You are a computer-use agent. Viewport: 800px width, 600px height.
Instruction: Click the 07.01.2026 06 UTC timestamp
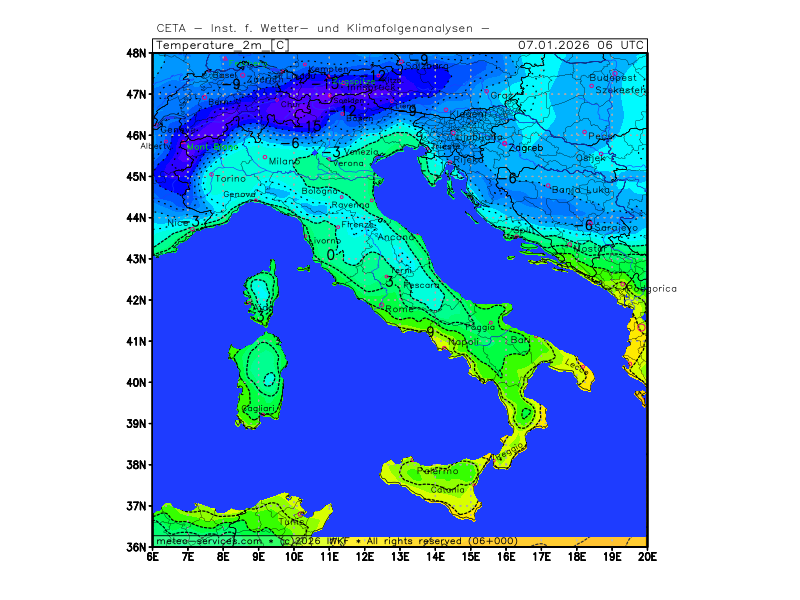[x=581, y=45]
